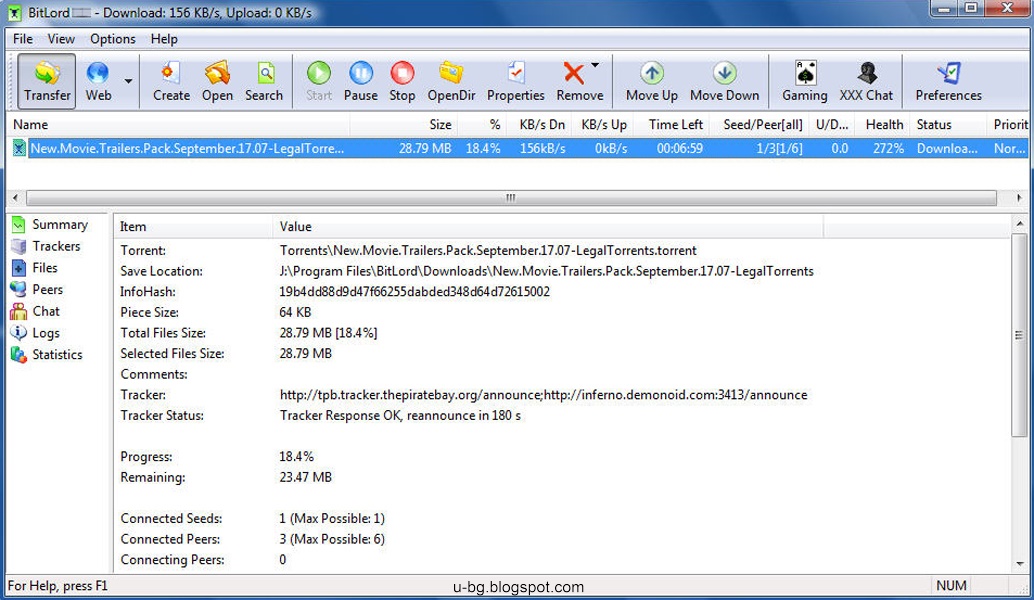
Task: Sort torrents by the Size column
Action: tap(404, 125)
